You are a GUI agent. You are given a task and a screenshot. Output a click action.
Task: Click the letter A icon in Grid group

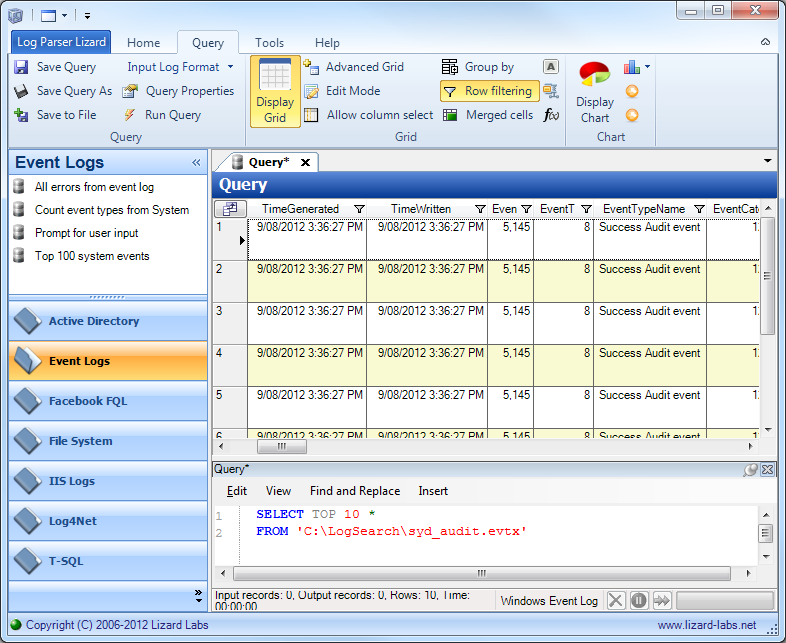coord(551,67)
